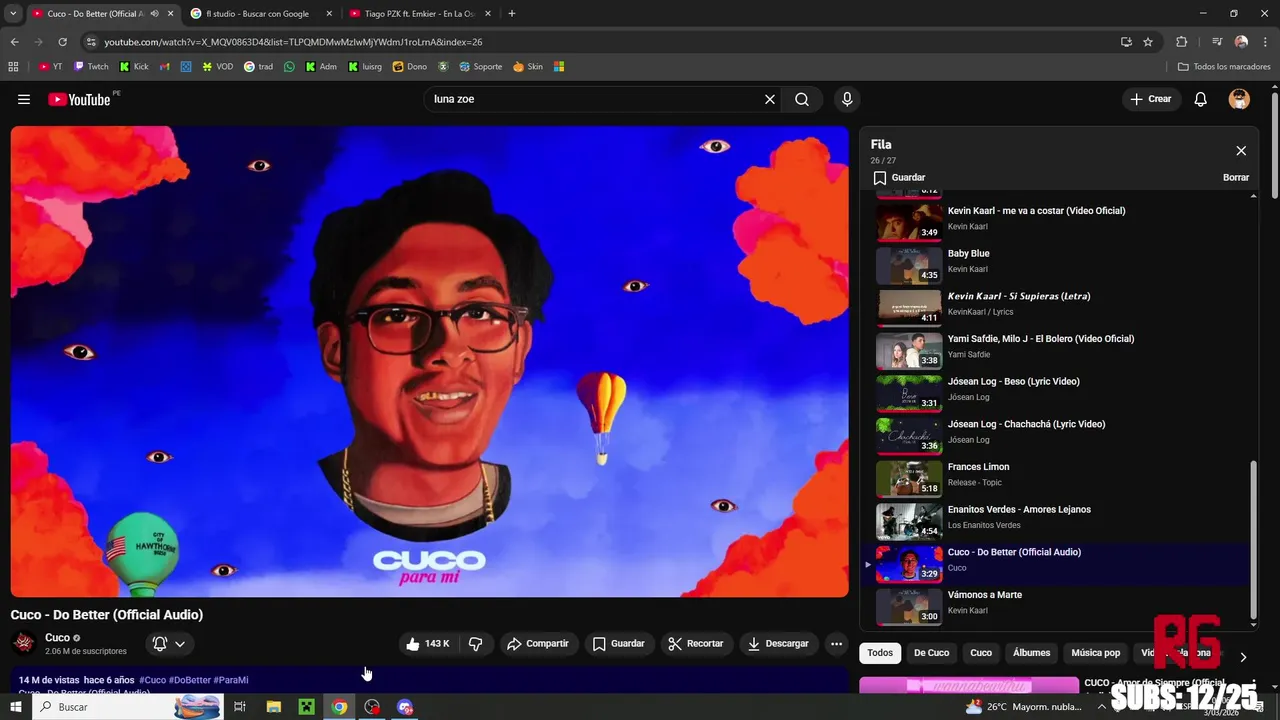Open the Chrome apps grid in bookmarks bar
Screen dimensions: 1280x720
(13, 67)
